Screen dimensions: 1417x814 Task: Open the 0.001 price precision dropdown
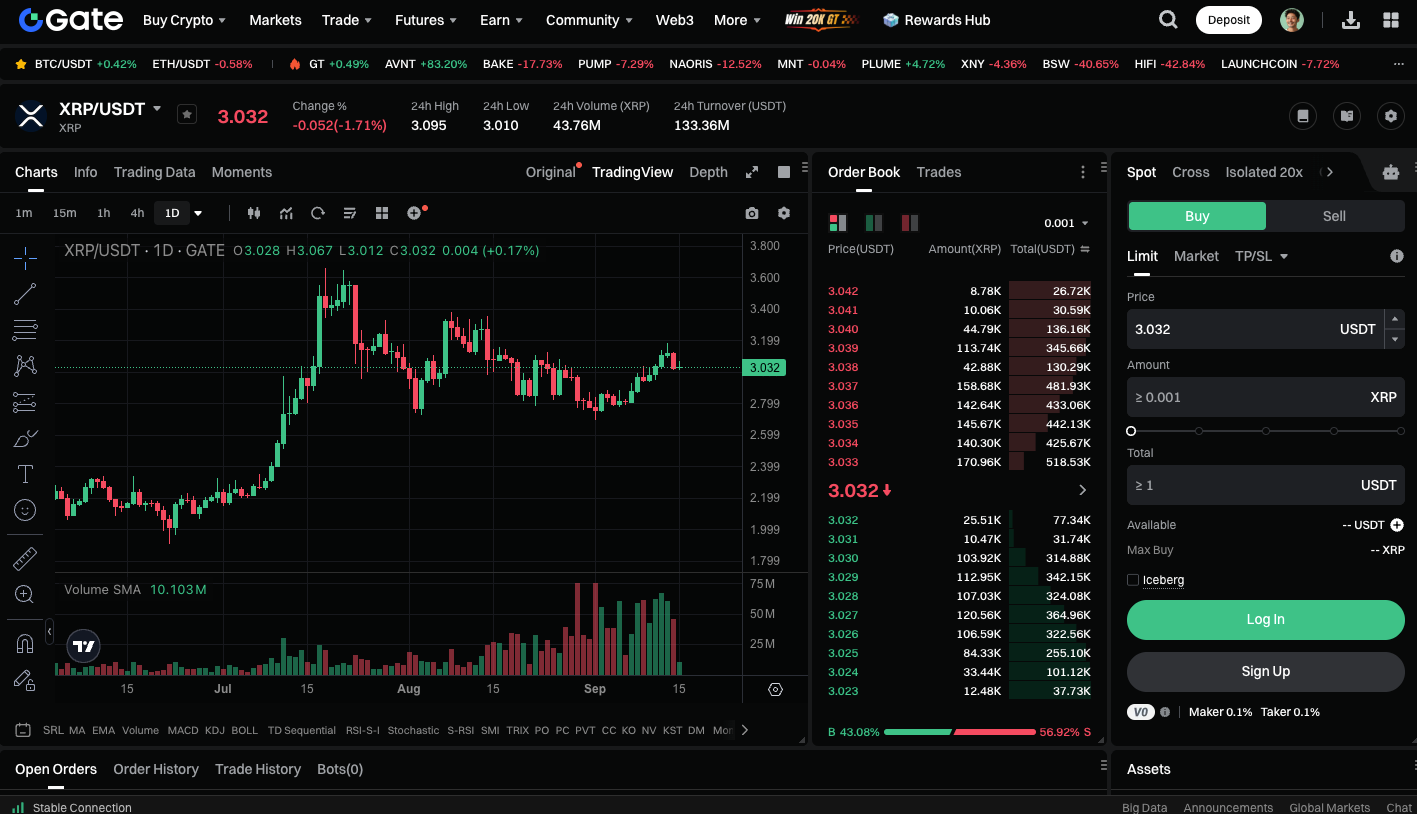click(1066, 223)
